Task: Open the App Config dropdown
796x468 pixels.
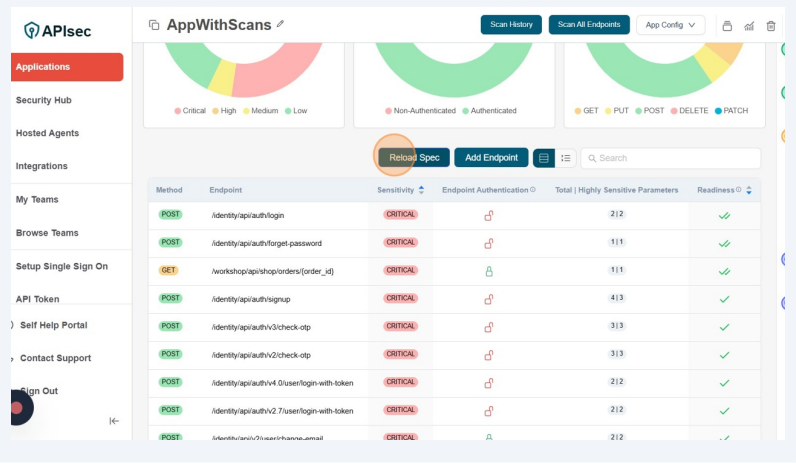Action: (x=670, y=25)
